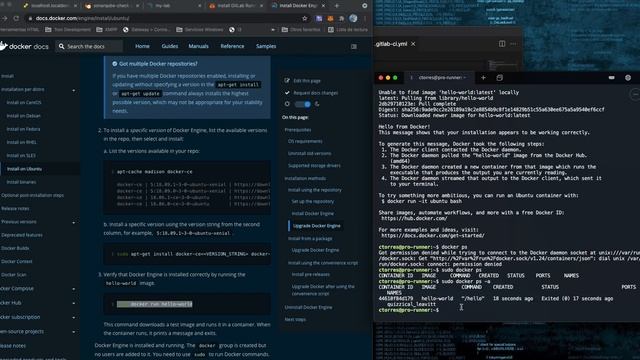Click the purple extension icon in toolbar
Image resolution: width=640 pixels, height=360 pixels.
click(319, 18)
